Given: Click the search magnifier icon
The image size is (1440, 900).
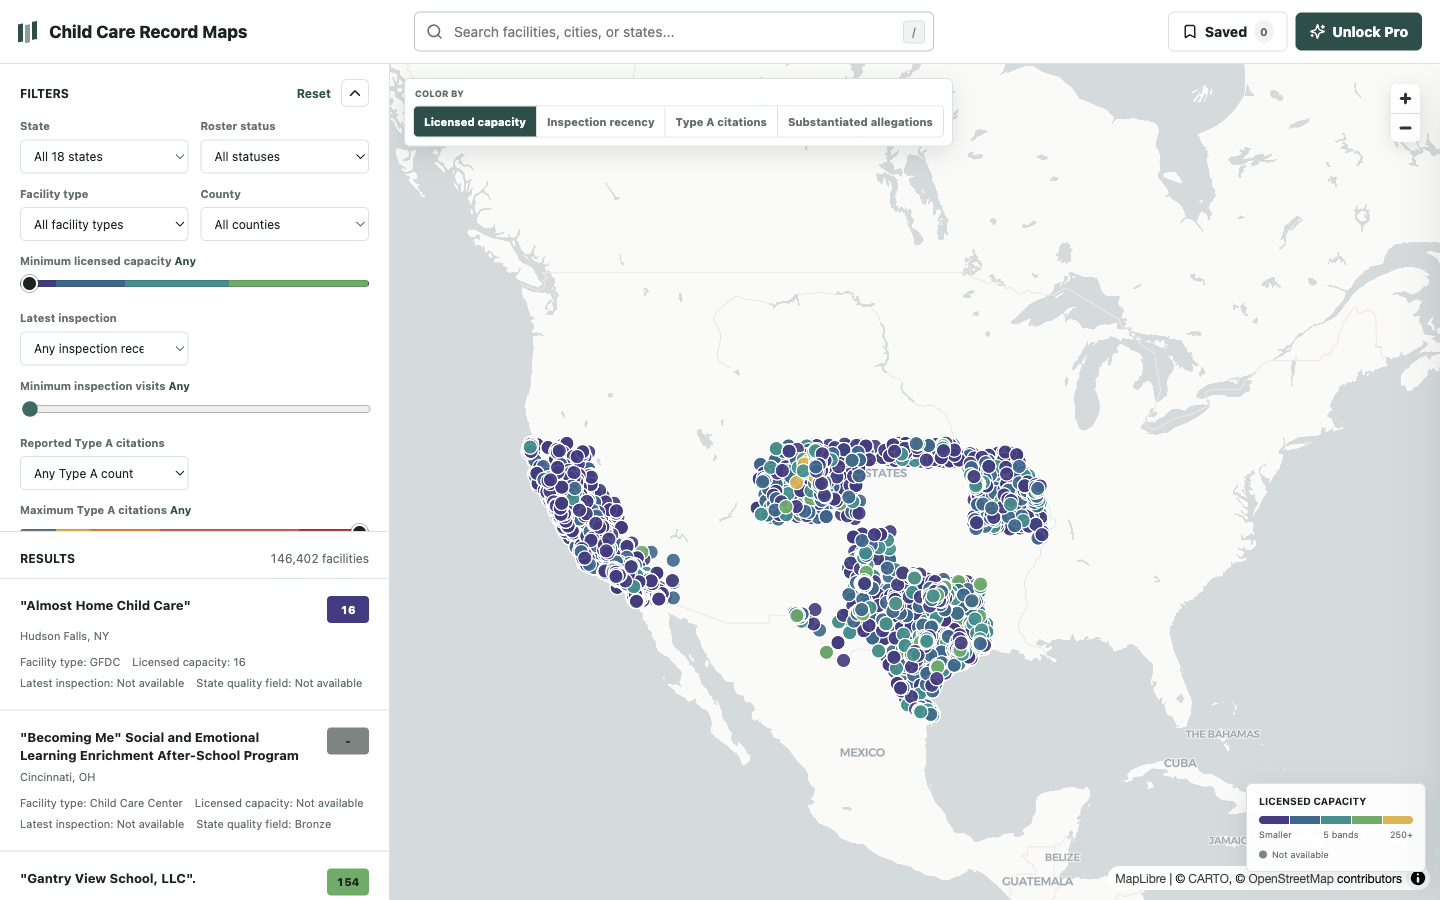Looking at the screenshot, I should point(435,32).
